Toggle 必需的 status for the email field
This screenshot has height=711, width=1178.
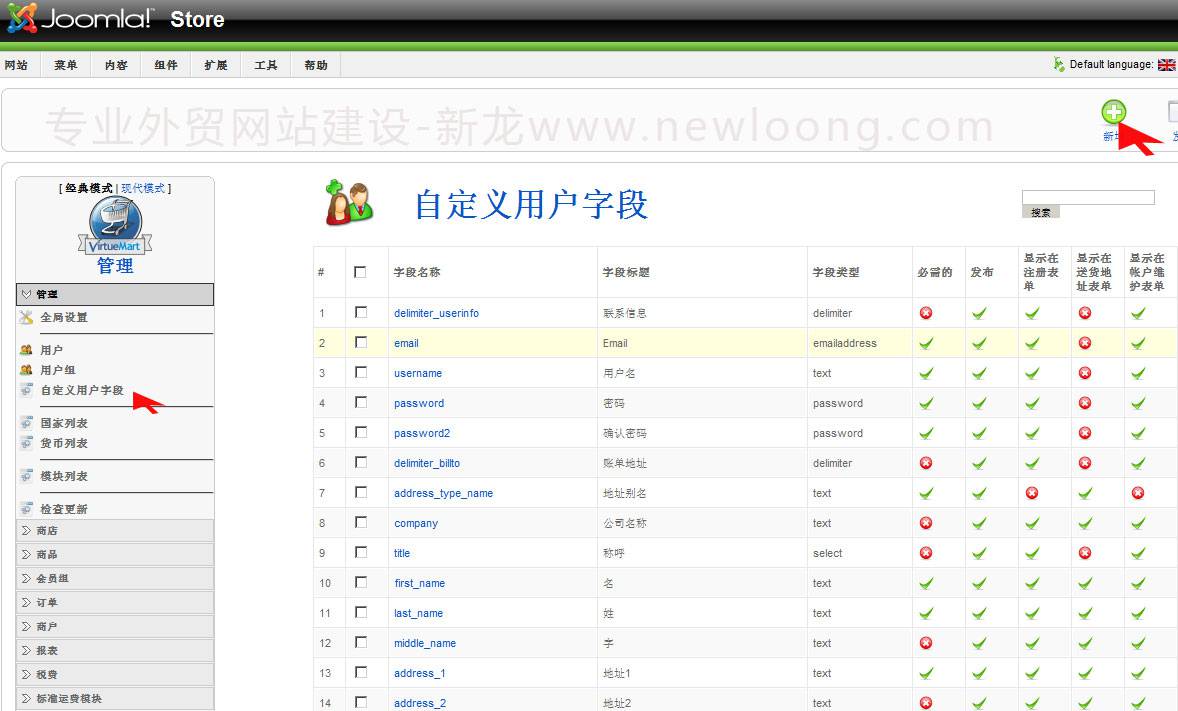click(926, 343)
